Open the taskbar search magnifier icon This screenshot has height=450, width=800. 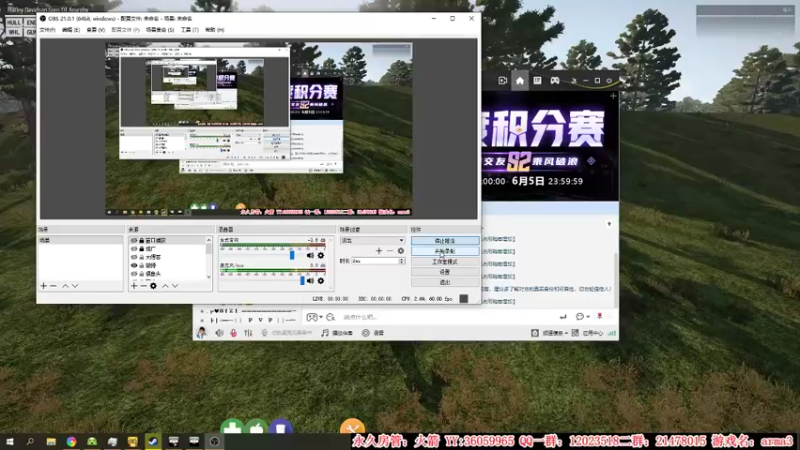tap(30, 441)
